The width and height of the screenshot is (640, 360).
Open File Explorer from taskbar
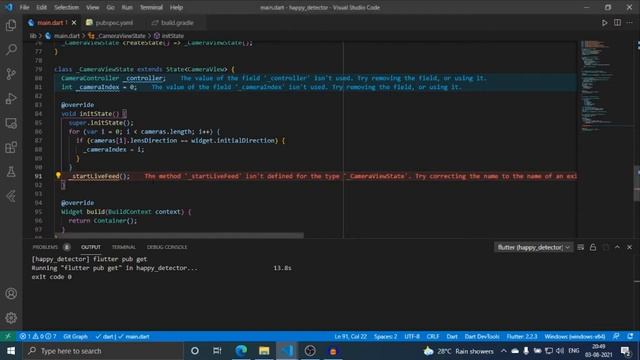click(264, 351)
